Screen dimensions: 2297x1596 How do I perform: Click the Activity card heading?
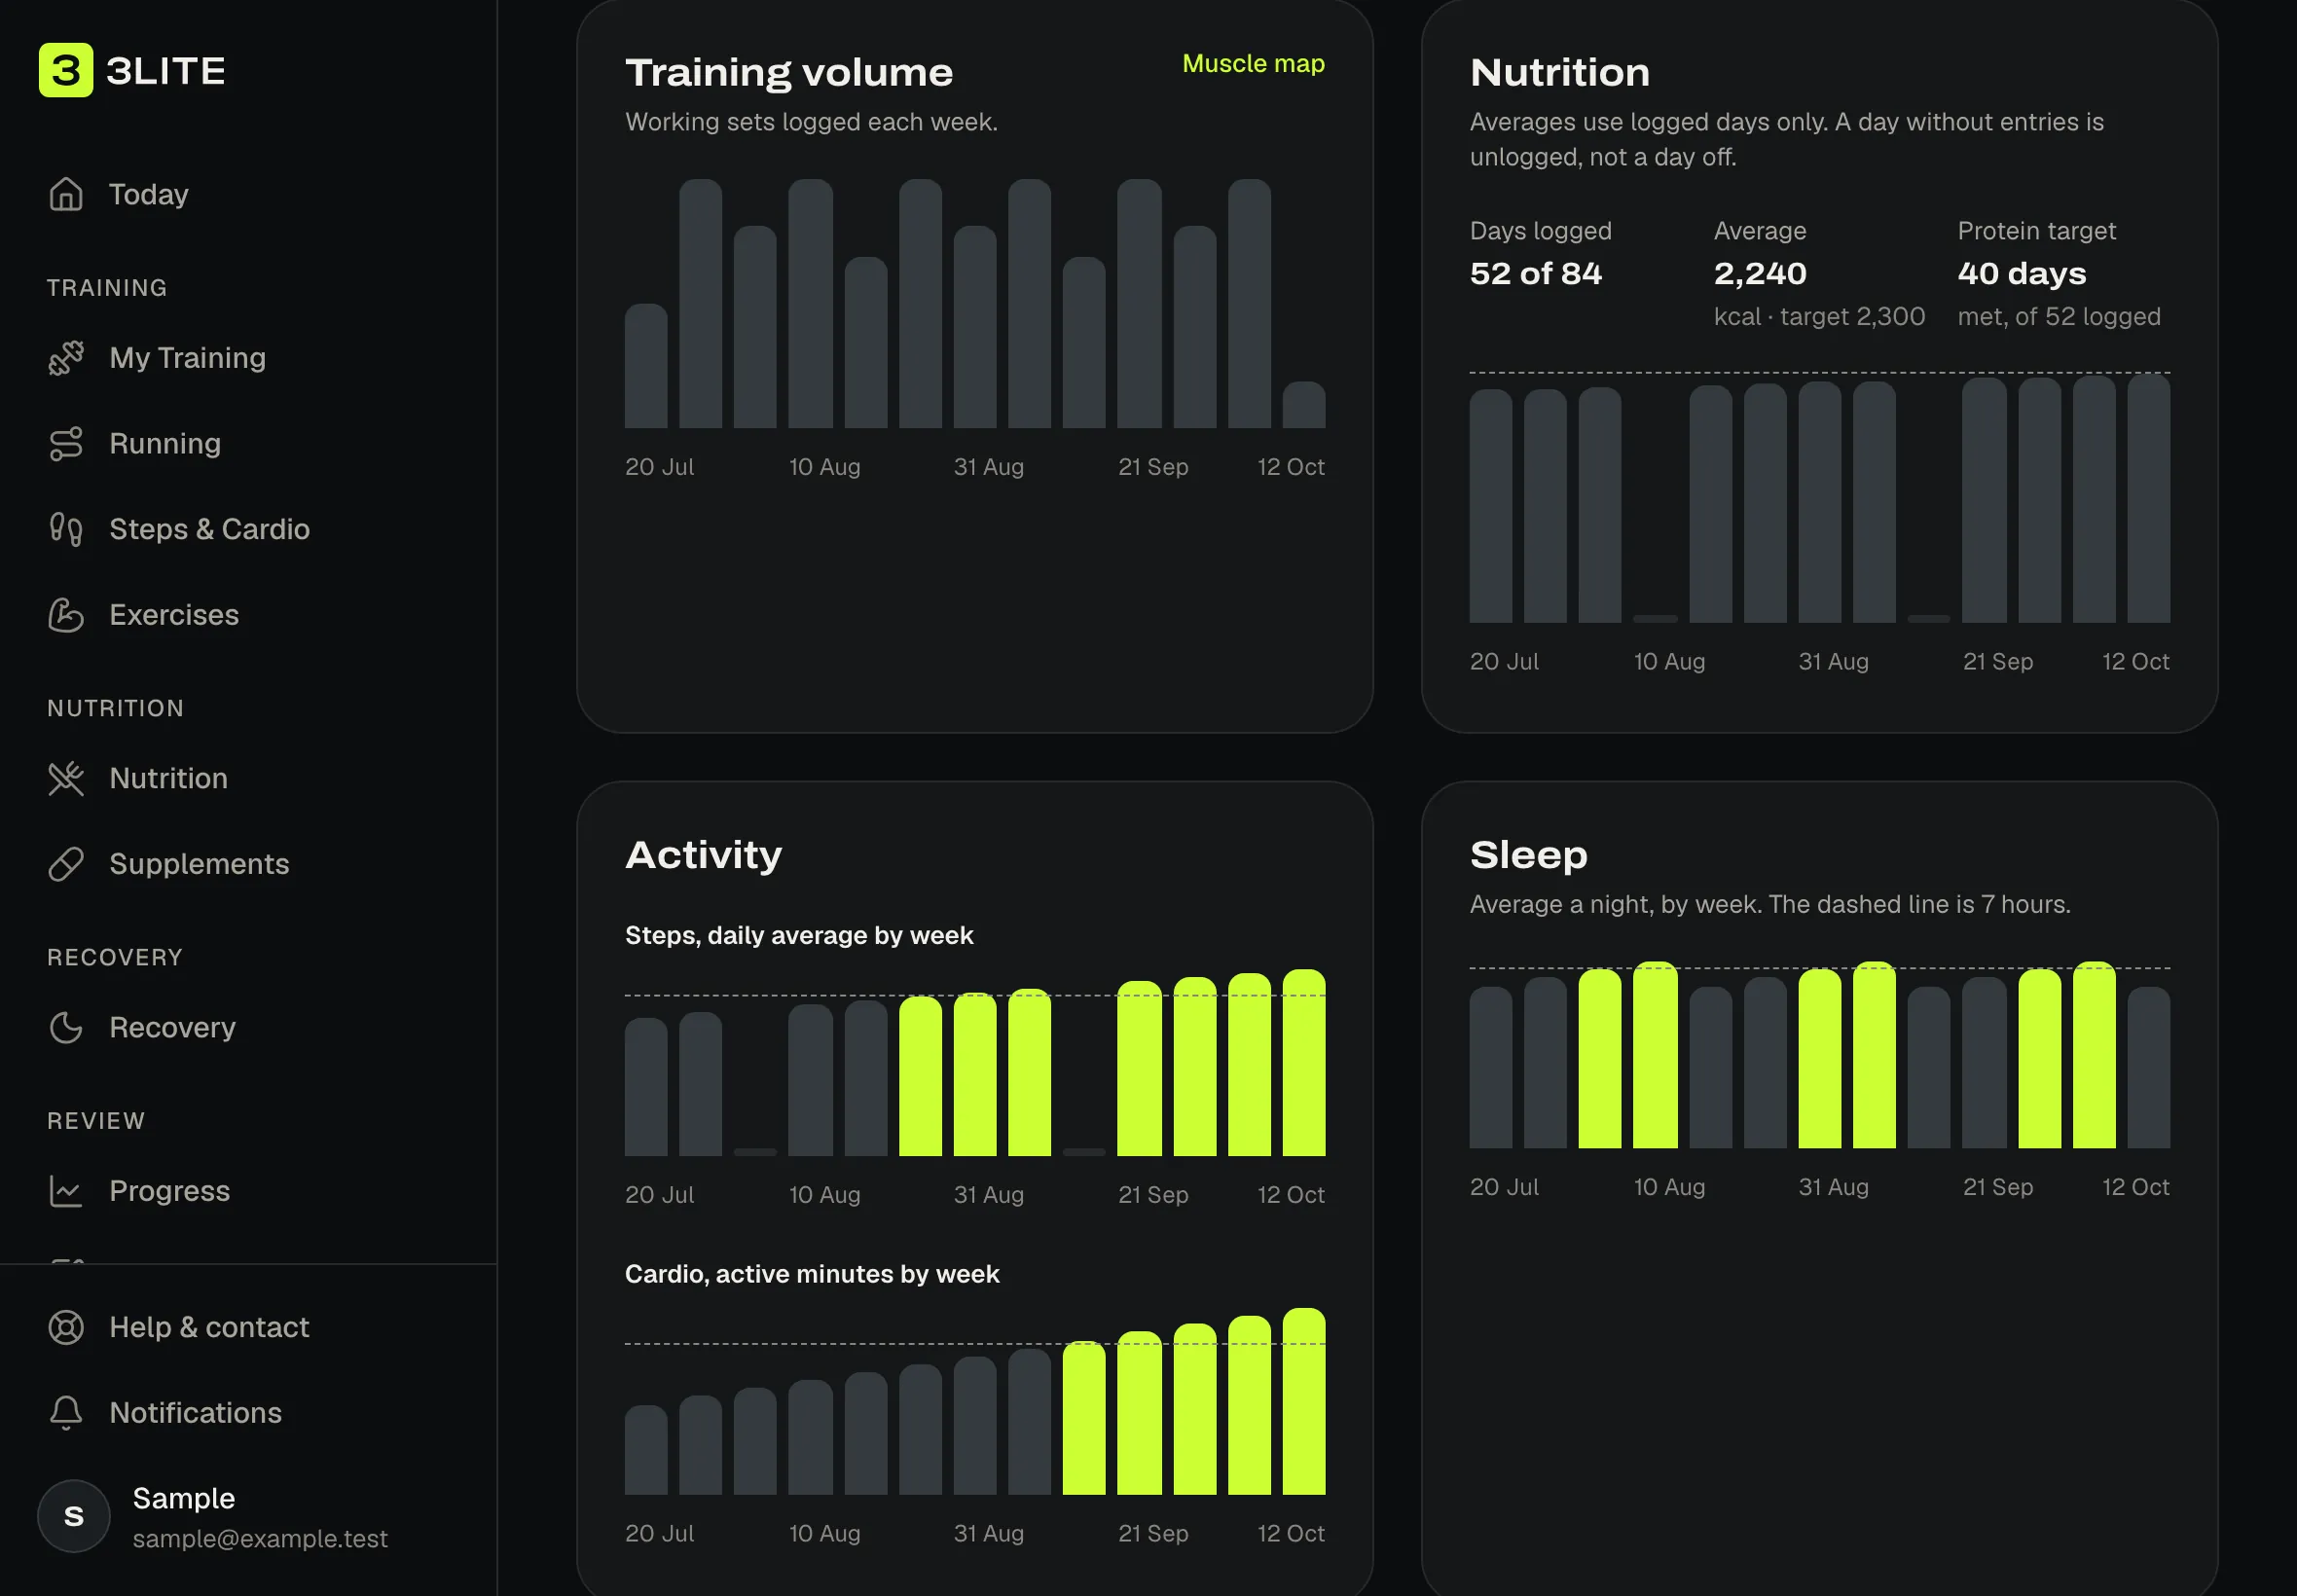tap(704, 855)
